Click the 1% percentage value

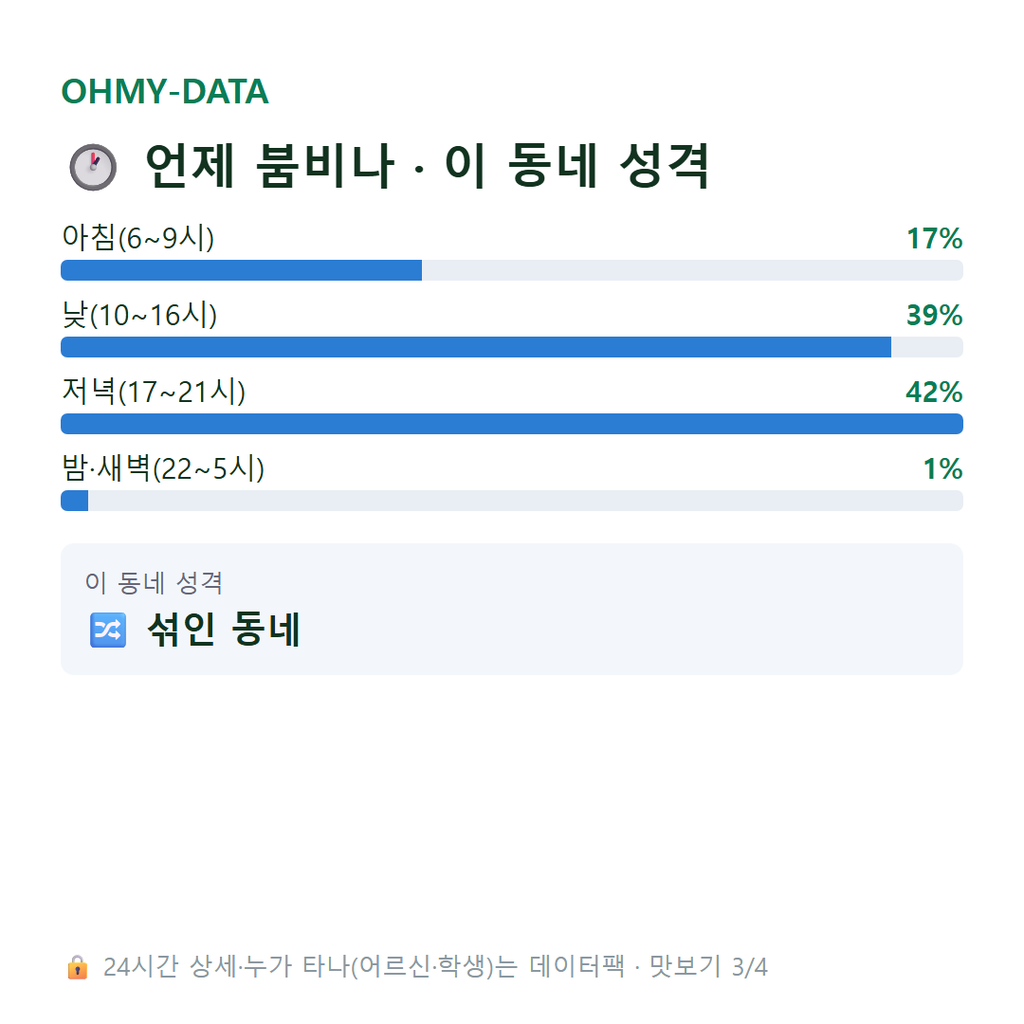point(942,469)
